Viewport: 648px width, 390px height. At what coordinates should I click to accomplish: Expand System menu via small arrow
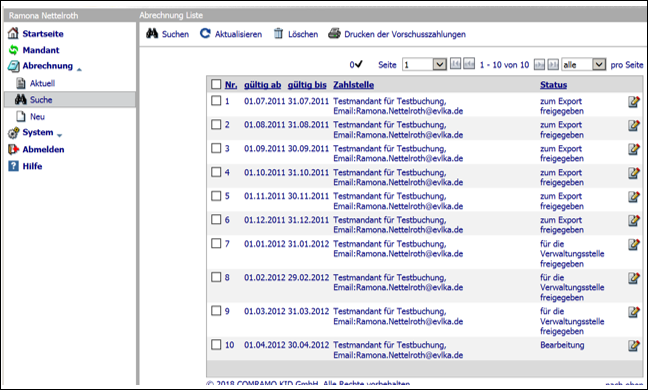click(60, 135)
